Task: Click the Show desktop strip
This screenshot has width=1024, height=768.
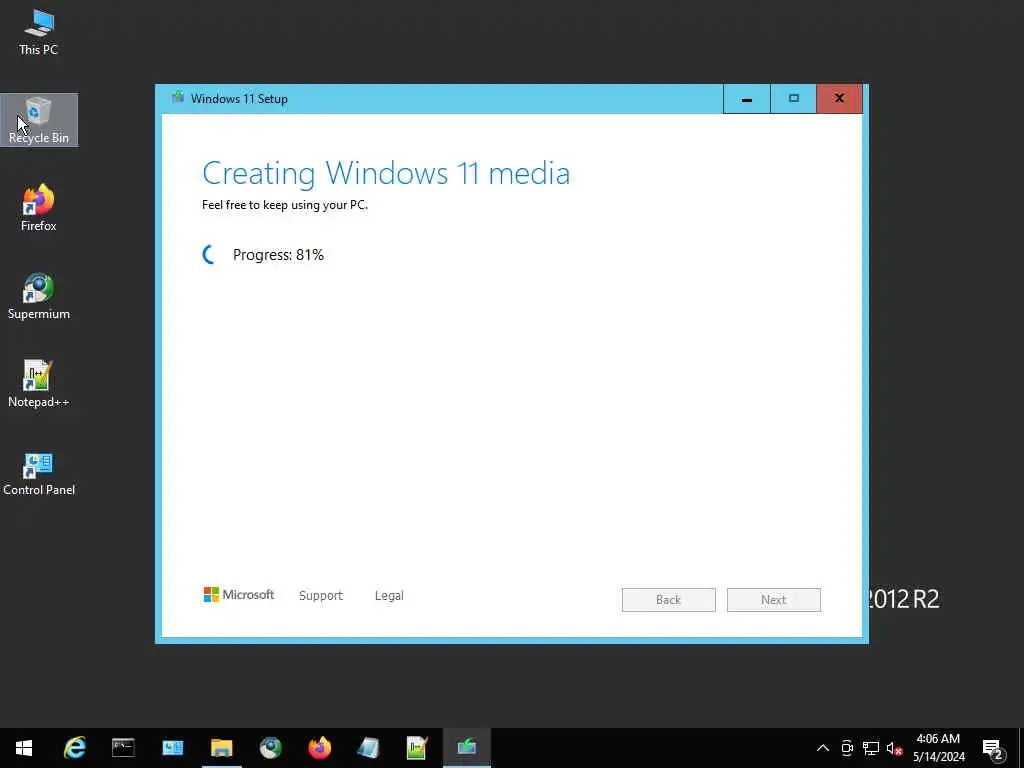Action: 1021,748
